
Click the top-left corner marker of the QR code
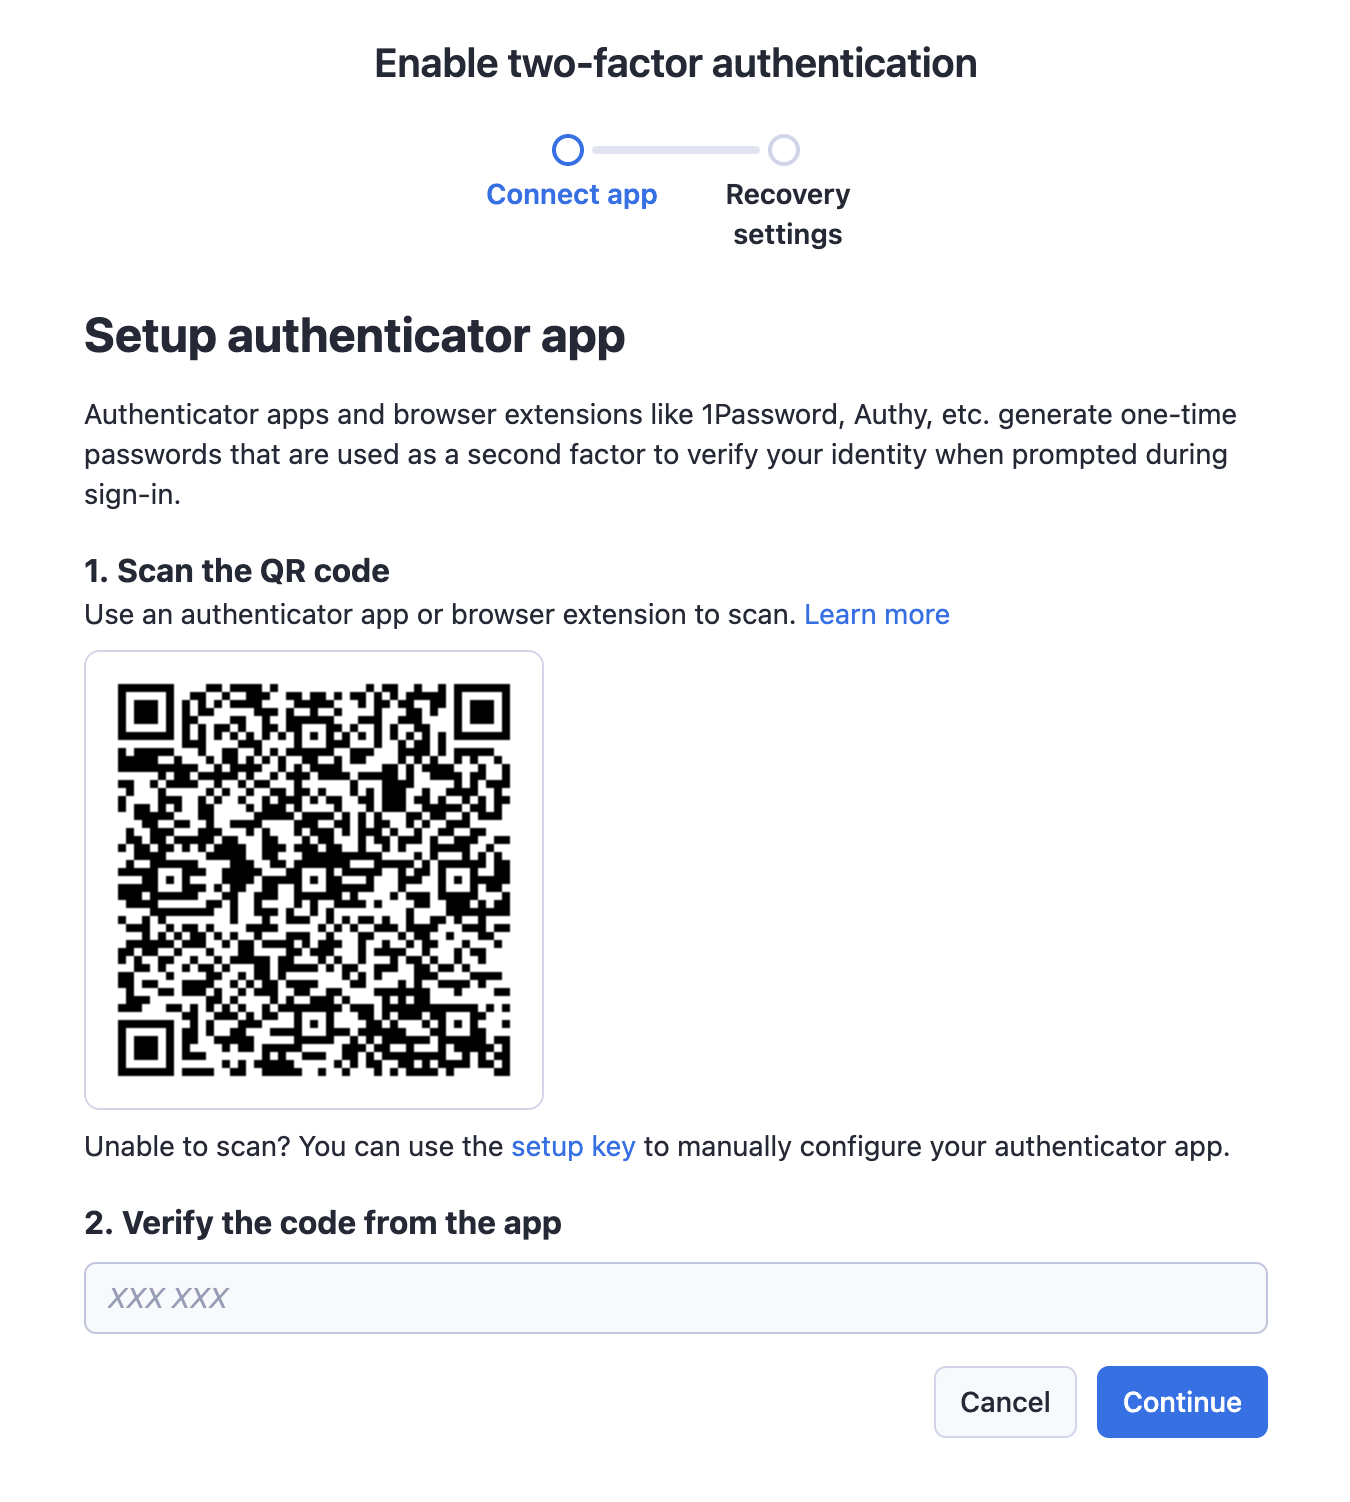point(144,712)
